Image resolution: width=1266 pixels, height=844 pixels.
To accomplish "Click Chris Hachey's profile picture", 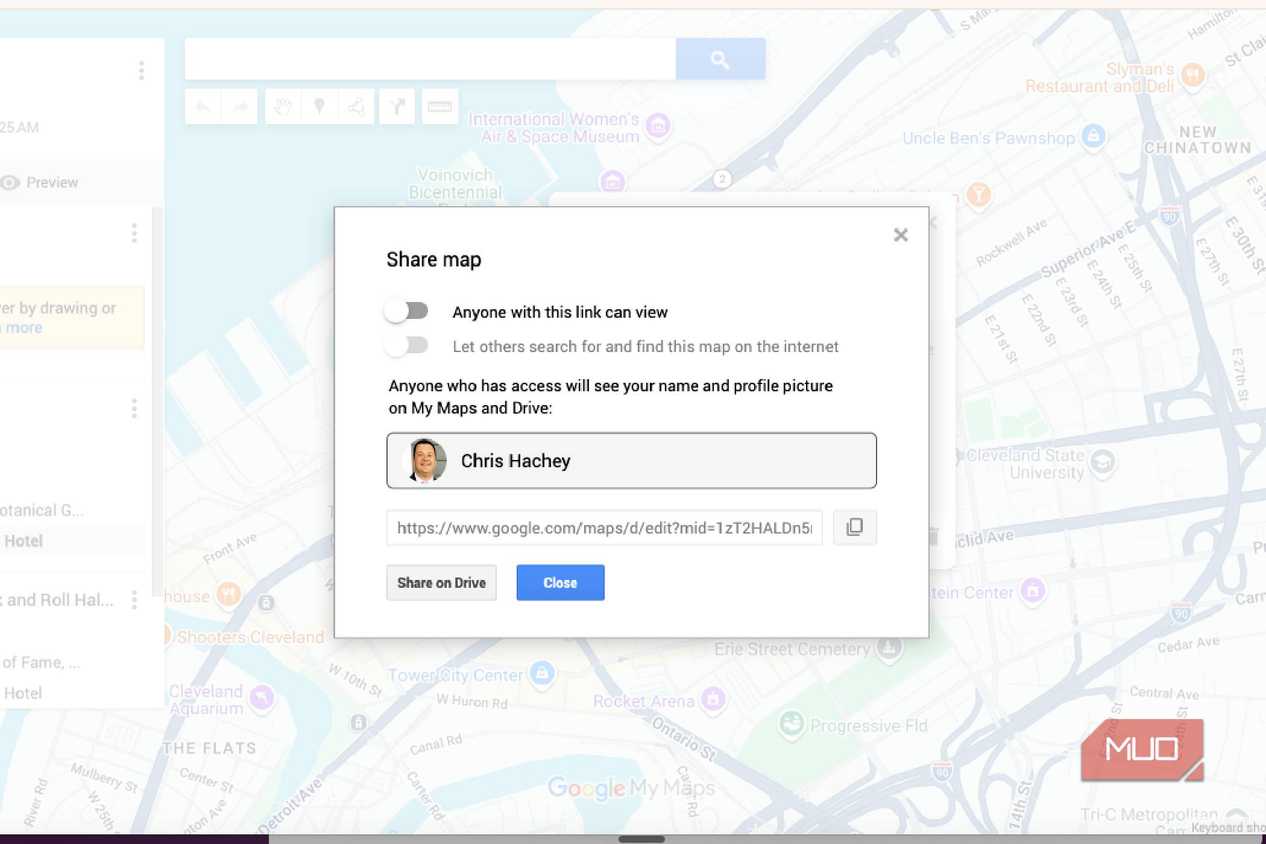I will (x=425, y=461).
